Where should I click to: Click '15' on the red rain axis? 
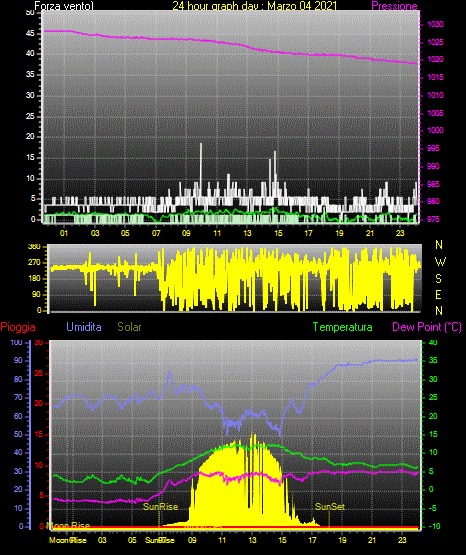click(39, 435)
